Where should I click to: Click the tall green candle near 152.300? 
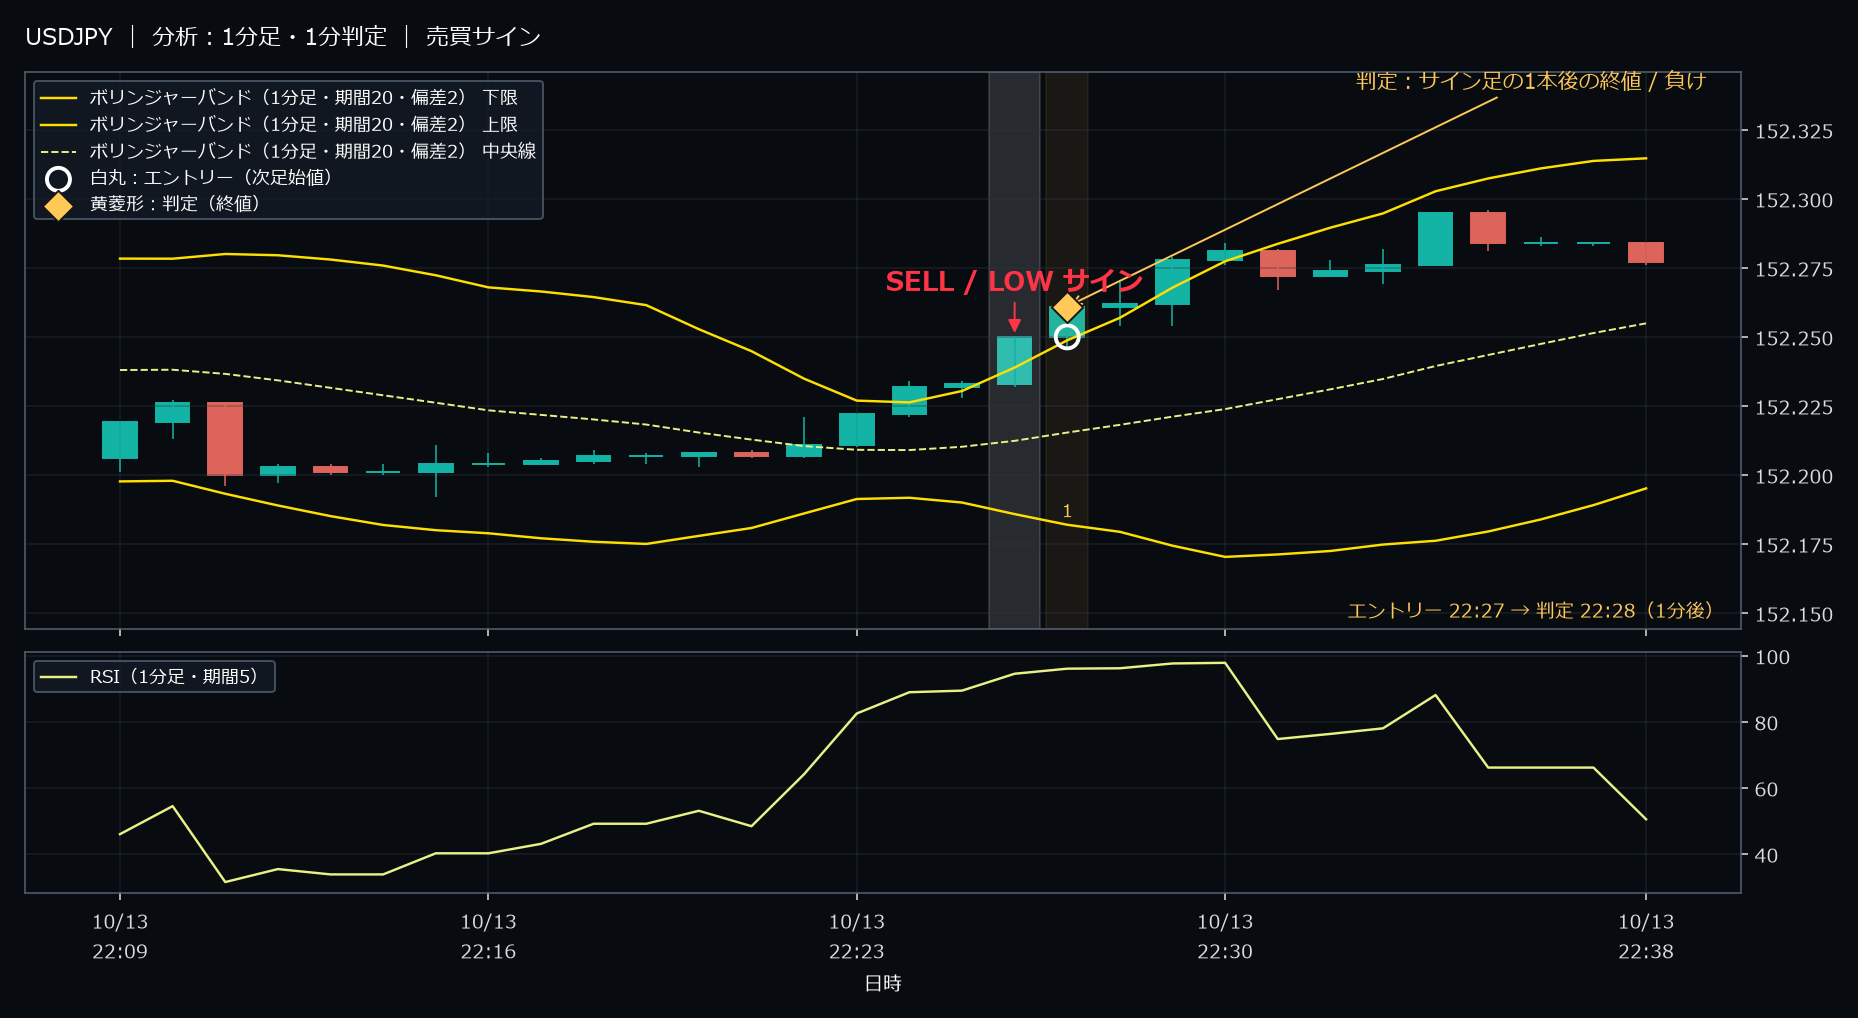pos(1435,239)
